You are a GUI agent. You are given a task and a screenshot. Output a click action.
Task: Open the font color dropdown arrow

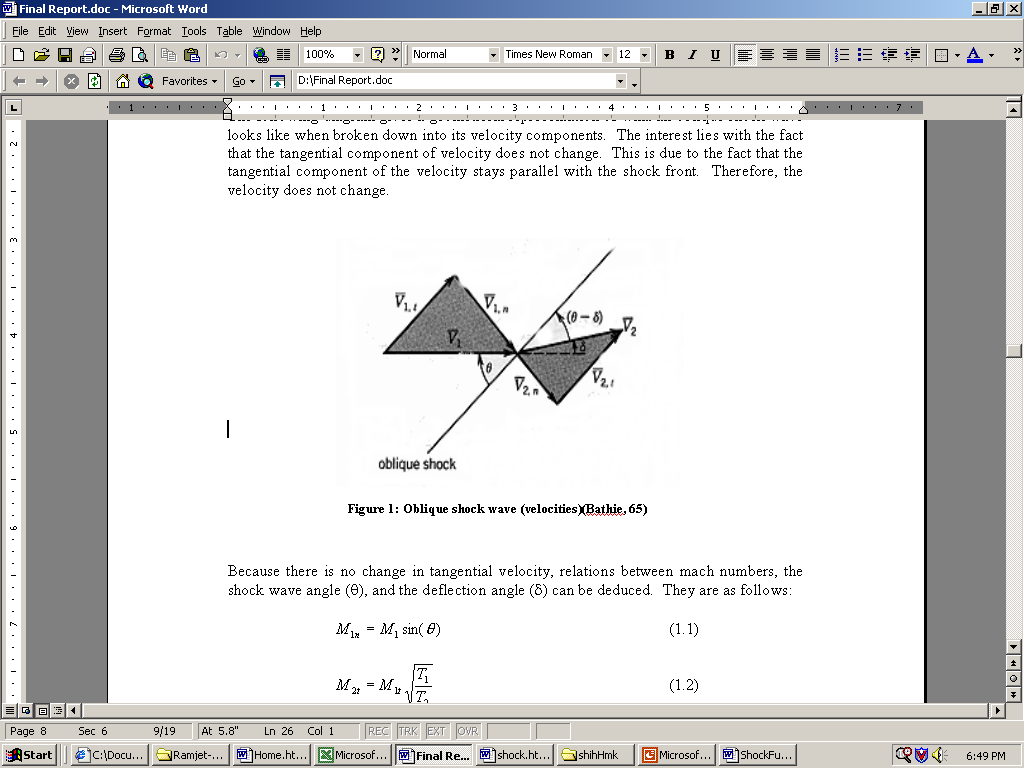pos(991,55)
